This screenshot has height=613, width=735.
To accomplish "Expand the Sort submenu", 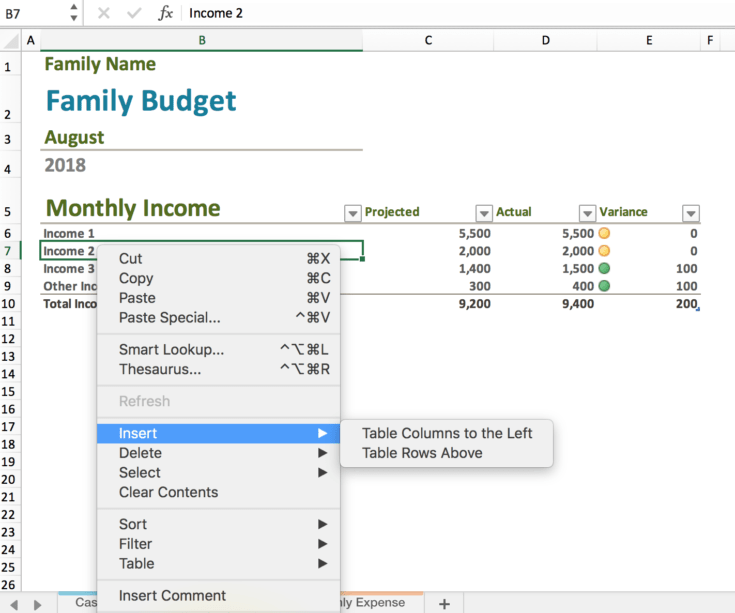I will point(218,524).
